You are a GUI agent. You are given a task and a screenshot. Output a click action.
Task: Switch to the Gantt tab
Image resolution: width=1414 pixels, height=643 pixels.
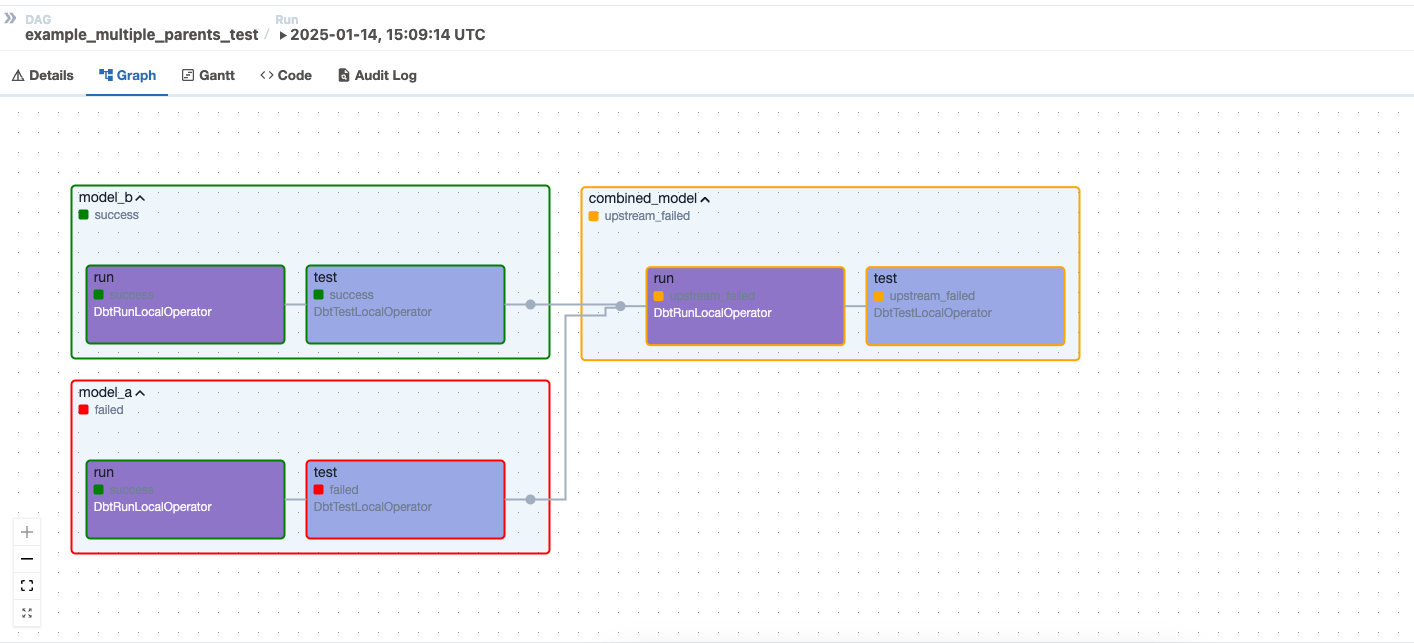208,75
